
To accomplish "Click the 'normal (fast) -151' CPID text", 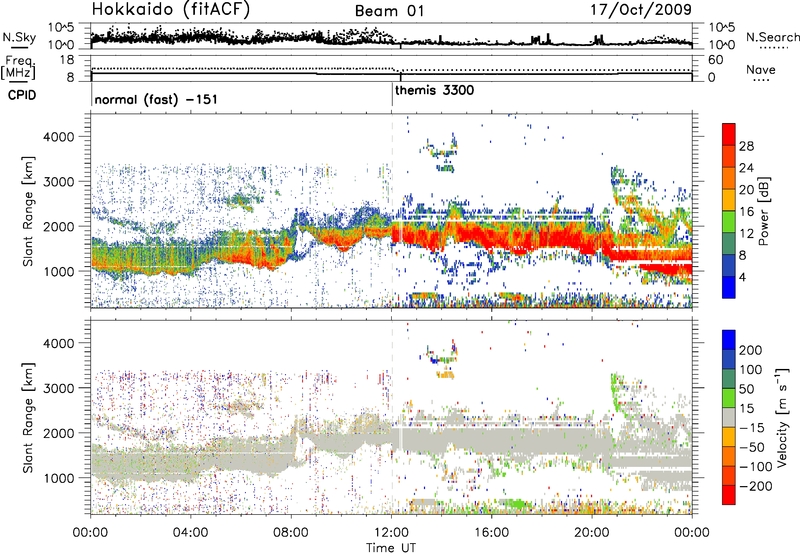I will (156, 99).
